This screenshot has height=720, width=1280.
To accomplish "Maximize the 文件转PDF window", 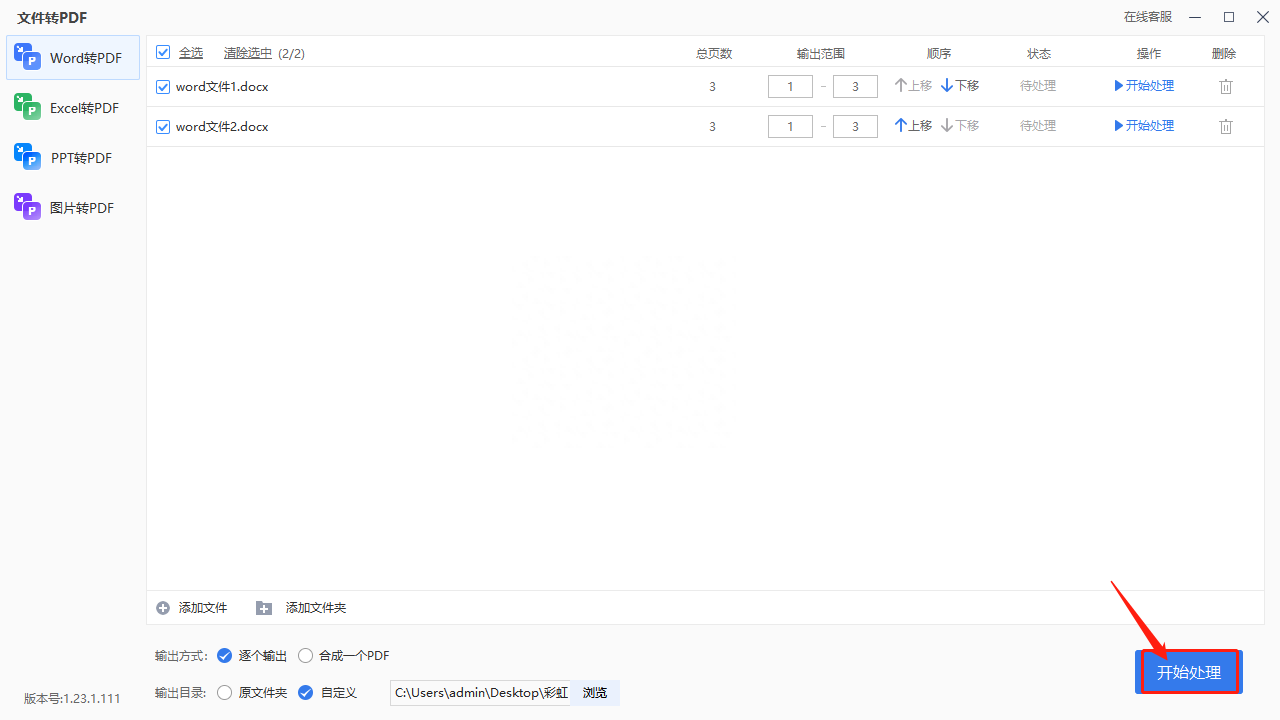I will tap(1229, 17).
